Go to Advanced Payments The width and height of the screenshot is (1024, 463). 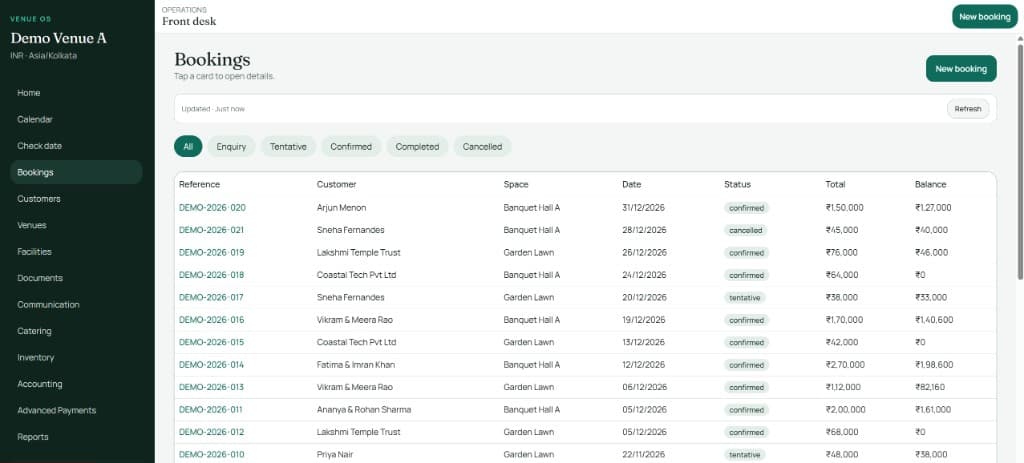point(76,410)
